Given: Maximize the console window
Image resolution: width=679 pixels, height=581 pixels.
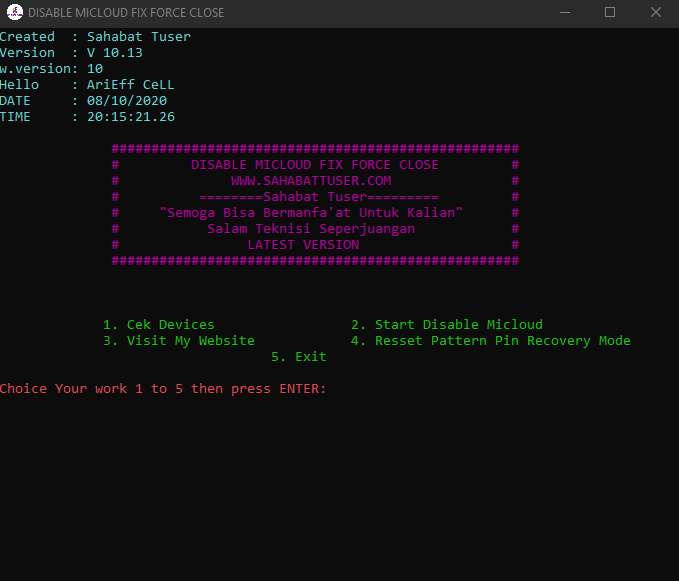Looking at the screenshot, I should coord(610,12).
